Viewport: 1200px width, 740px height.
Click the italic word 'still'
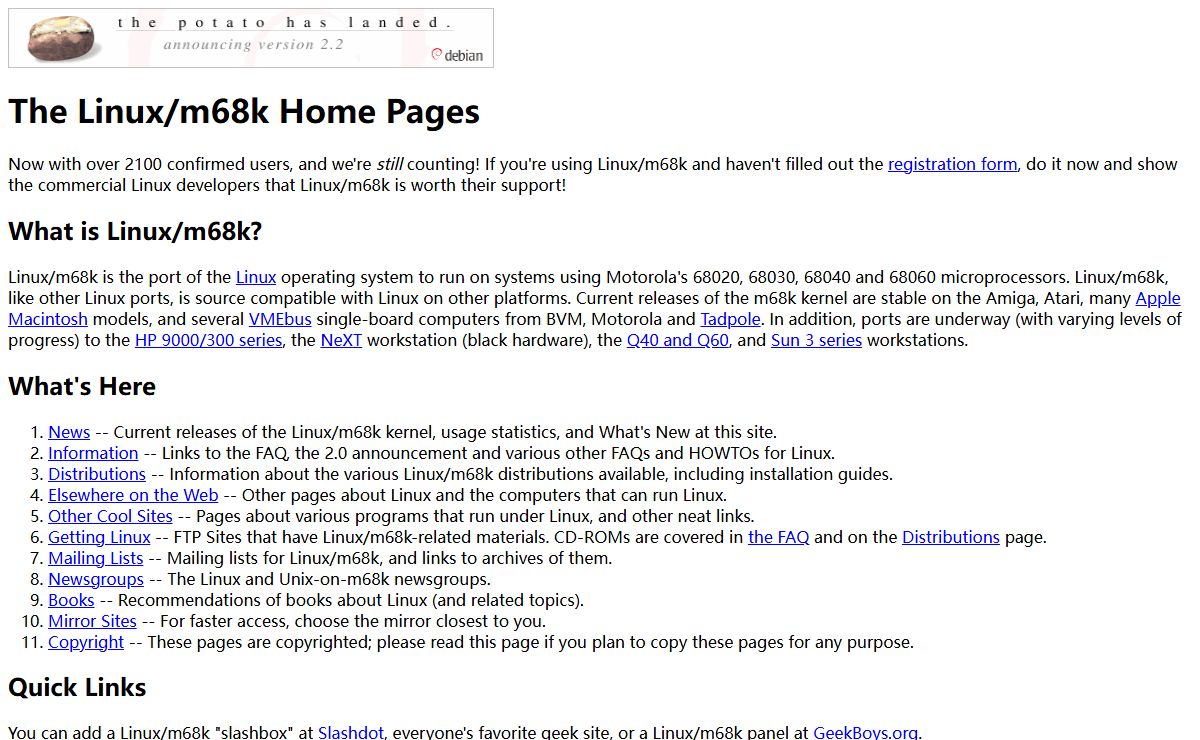388,164
